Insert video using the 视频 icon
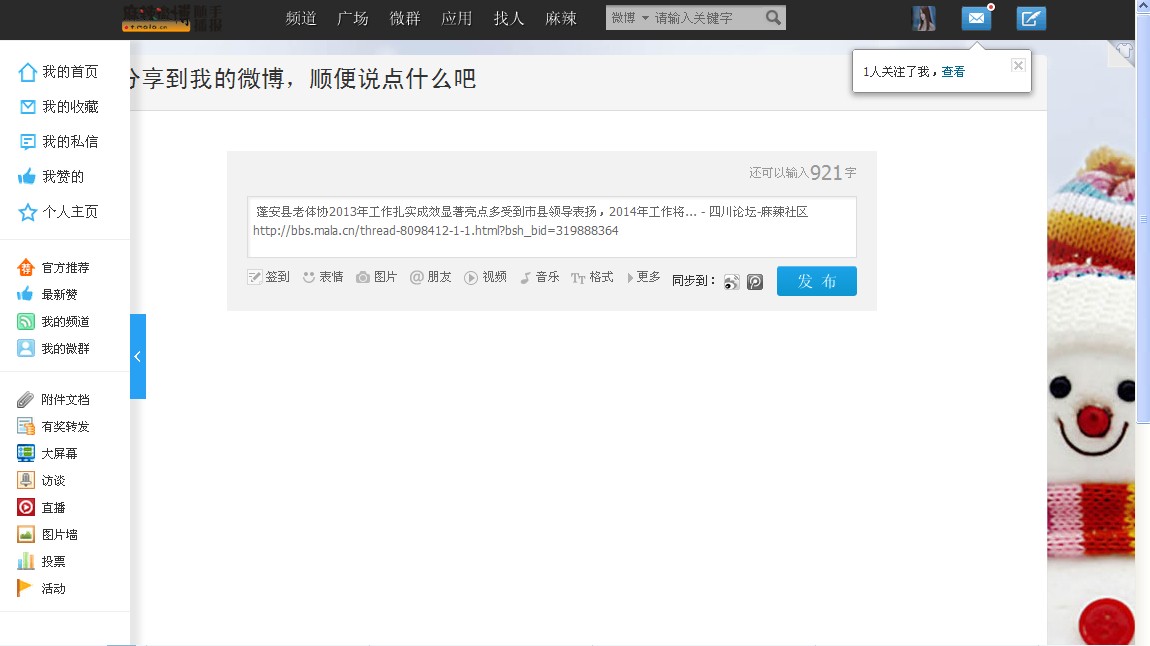This screenshot has width=1150, height=646. point(471,277)
